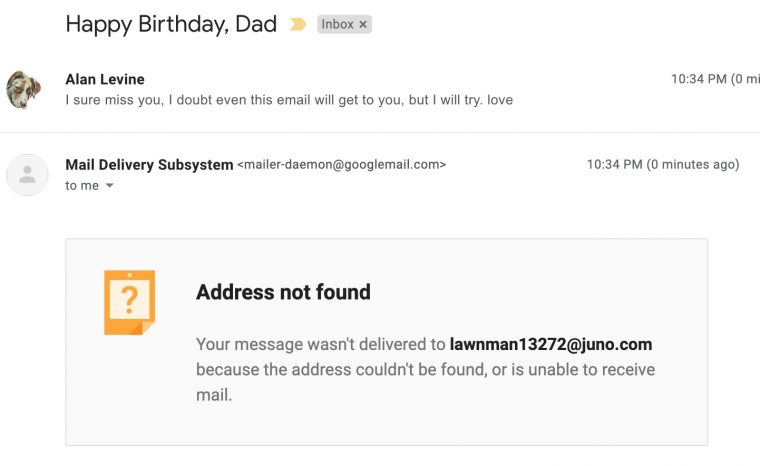Screen dimensions: 760x466
Task: Click Mail Delivery Subsystem's gray avatar icon
Action: (x=27, y=174)
